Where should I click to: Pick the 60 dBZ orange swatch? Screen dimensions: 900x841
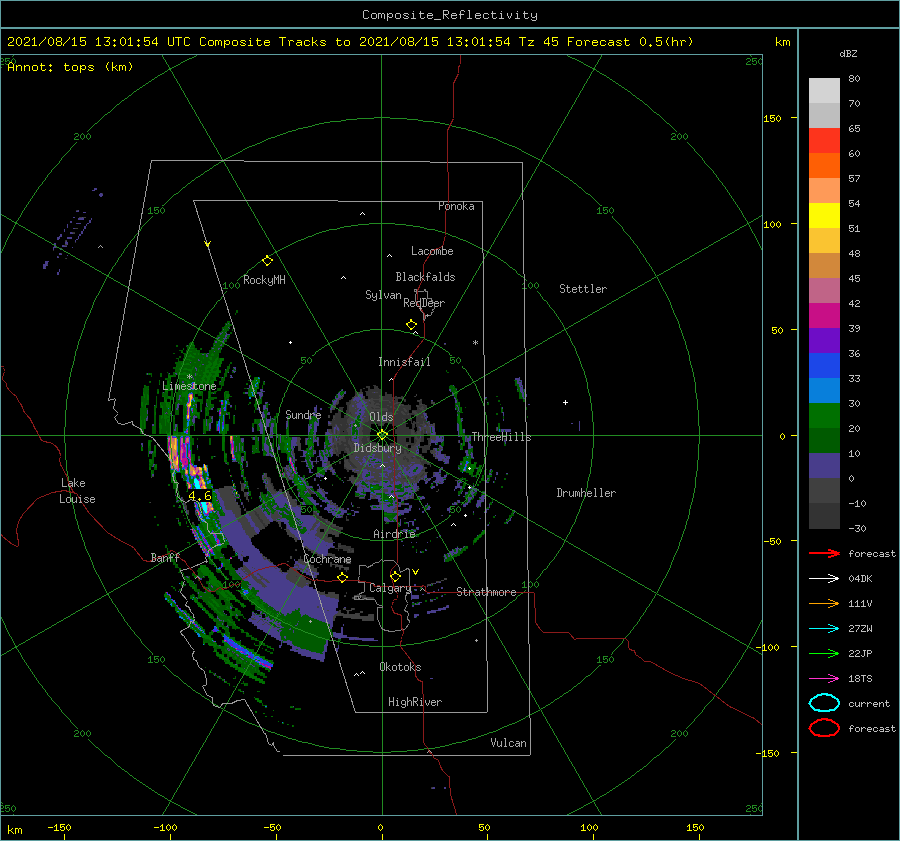(x=824, y=165)
